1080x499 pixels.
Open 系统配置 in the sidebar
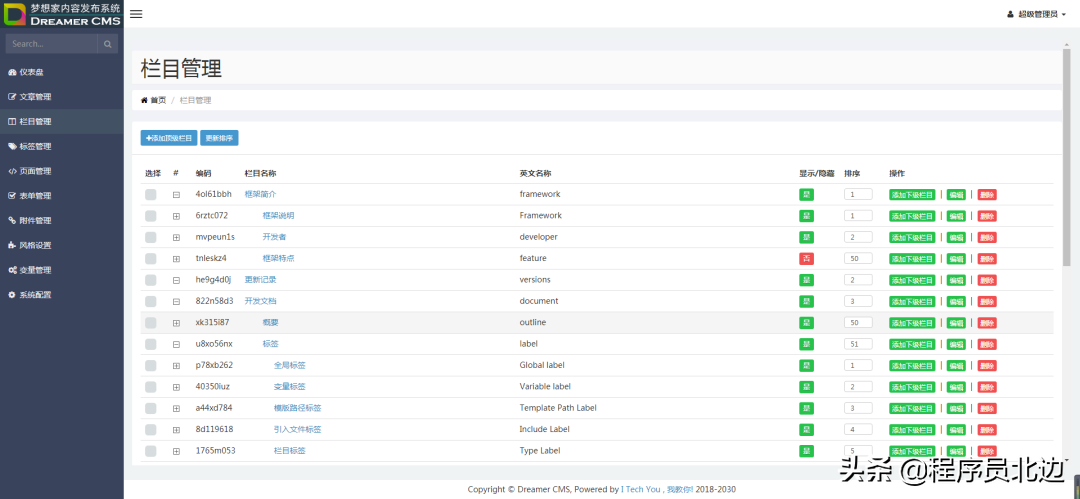pyautogui.click(x=62, y=294)
